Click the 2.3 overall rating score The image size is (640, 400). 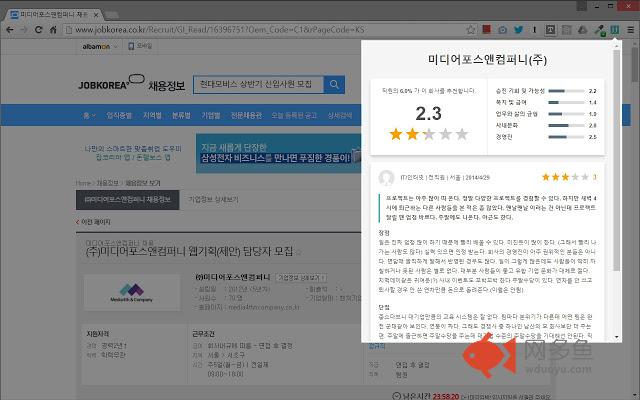point(429,113)
